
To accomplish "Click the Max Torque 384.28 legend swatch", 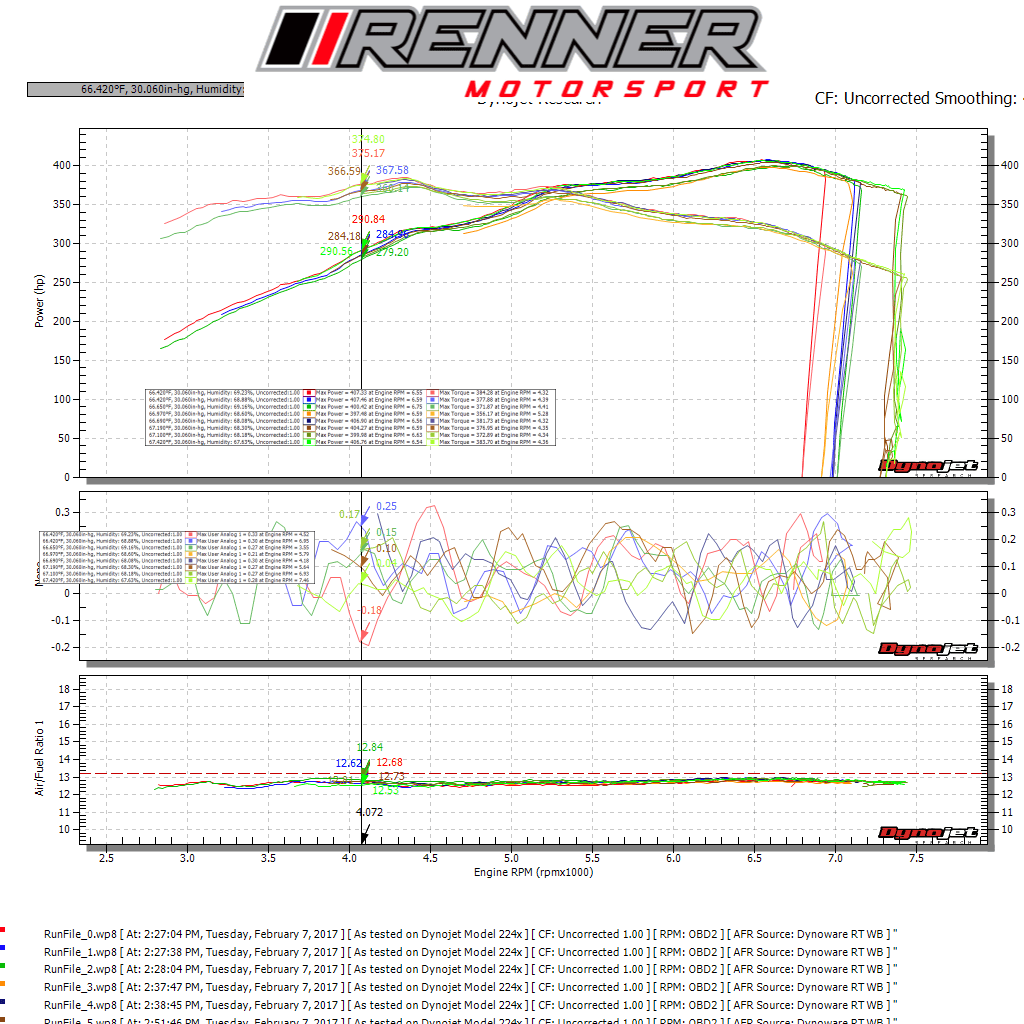I will pos(432,393).
